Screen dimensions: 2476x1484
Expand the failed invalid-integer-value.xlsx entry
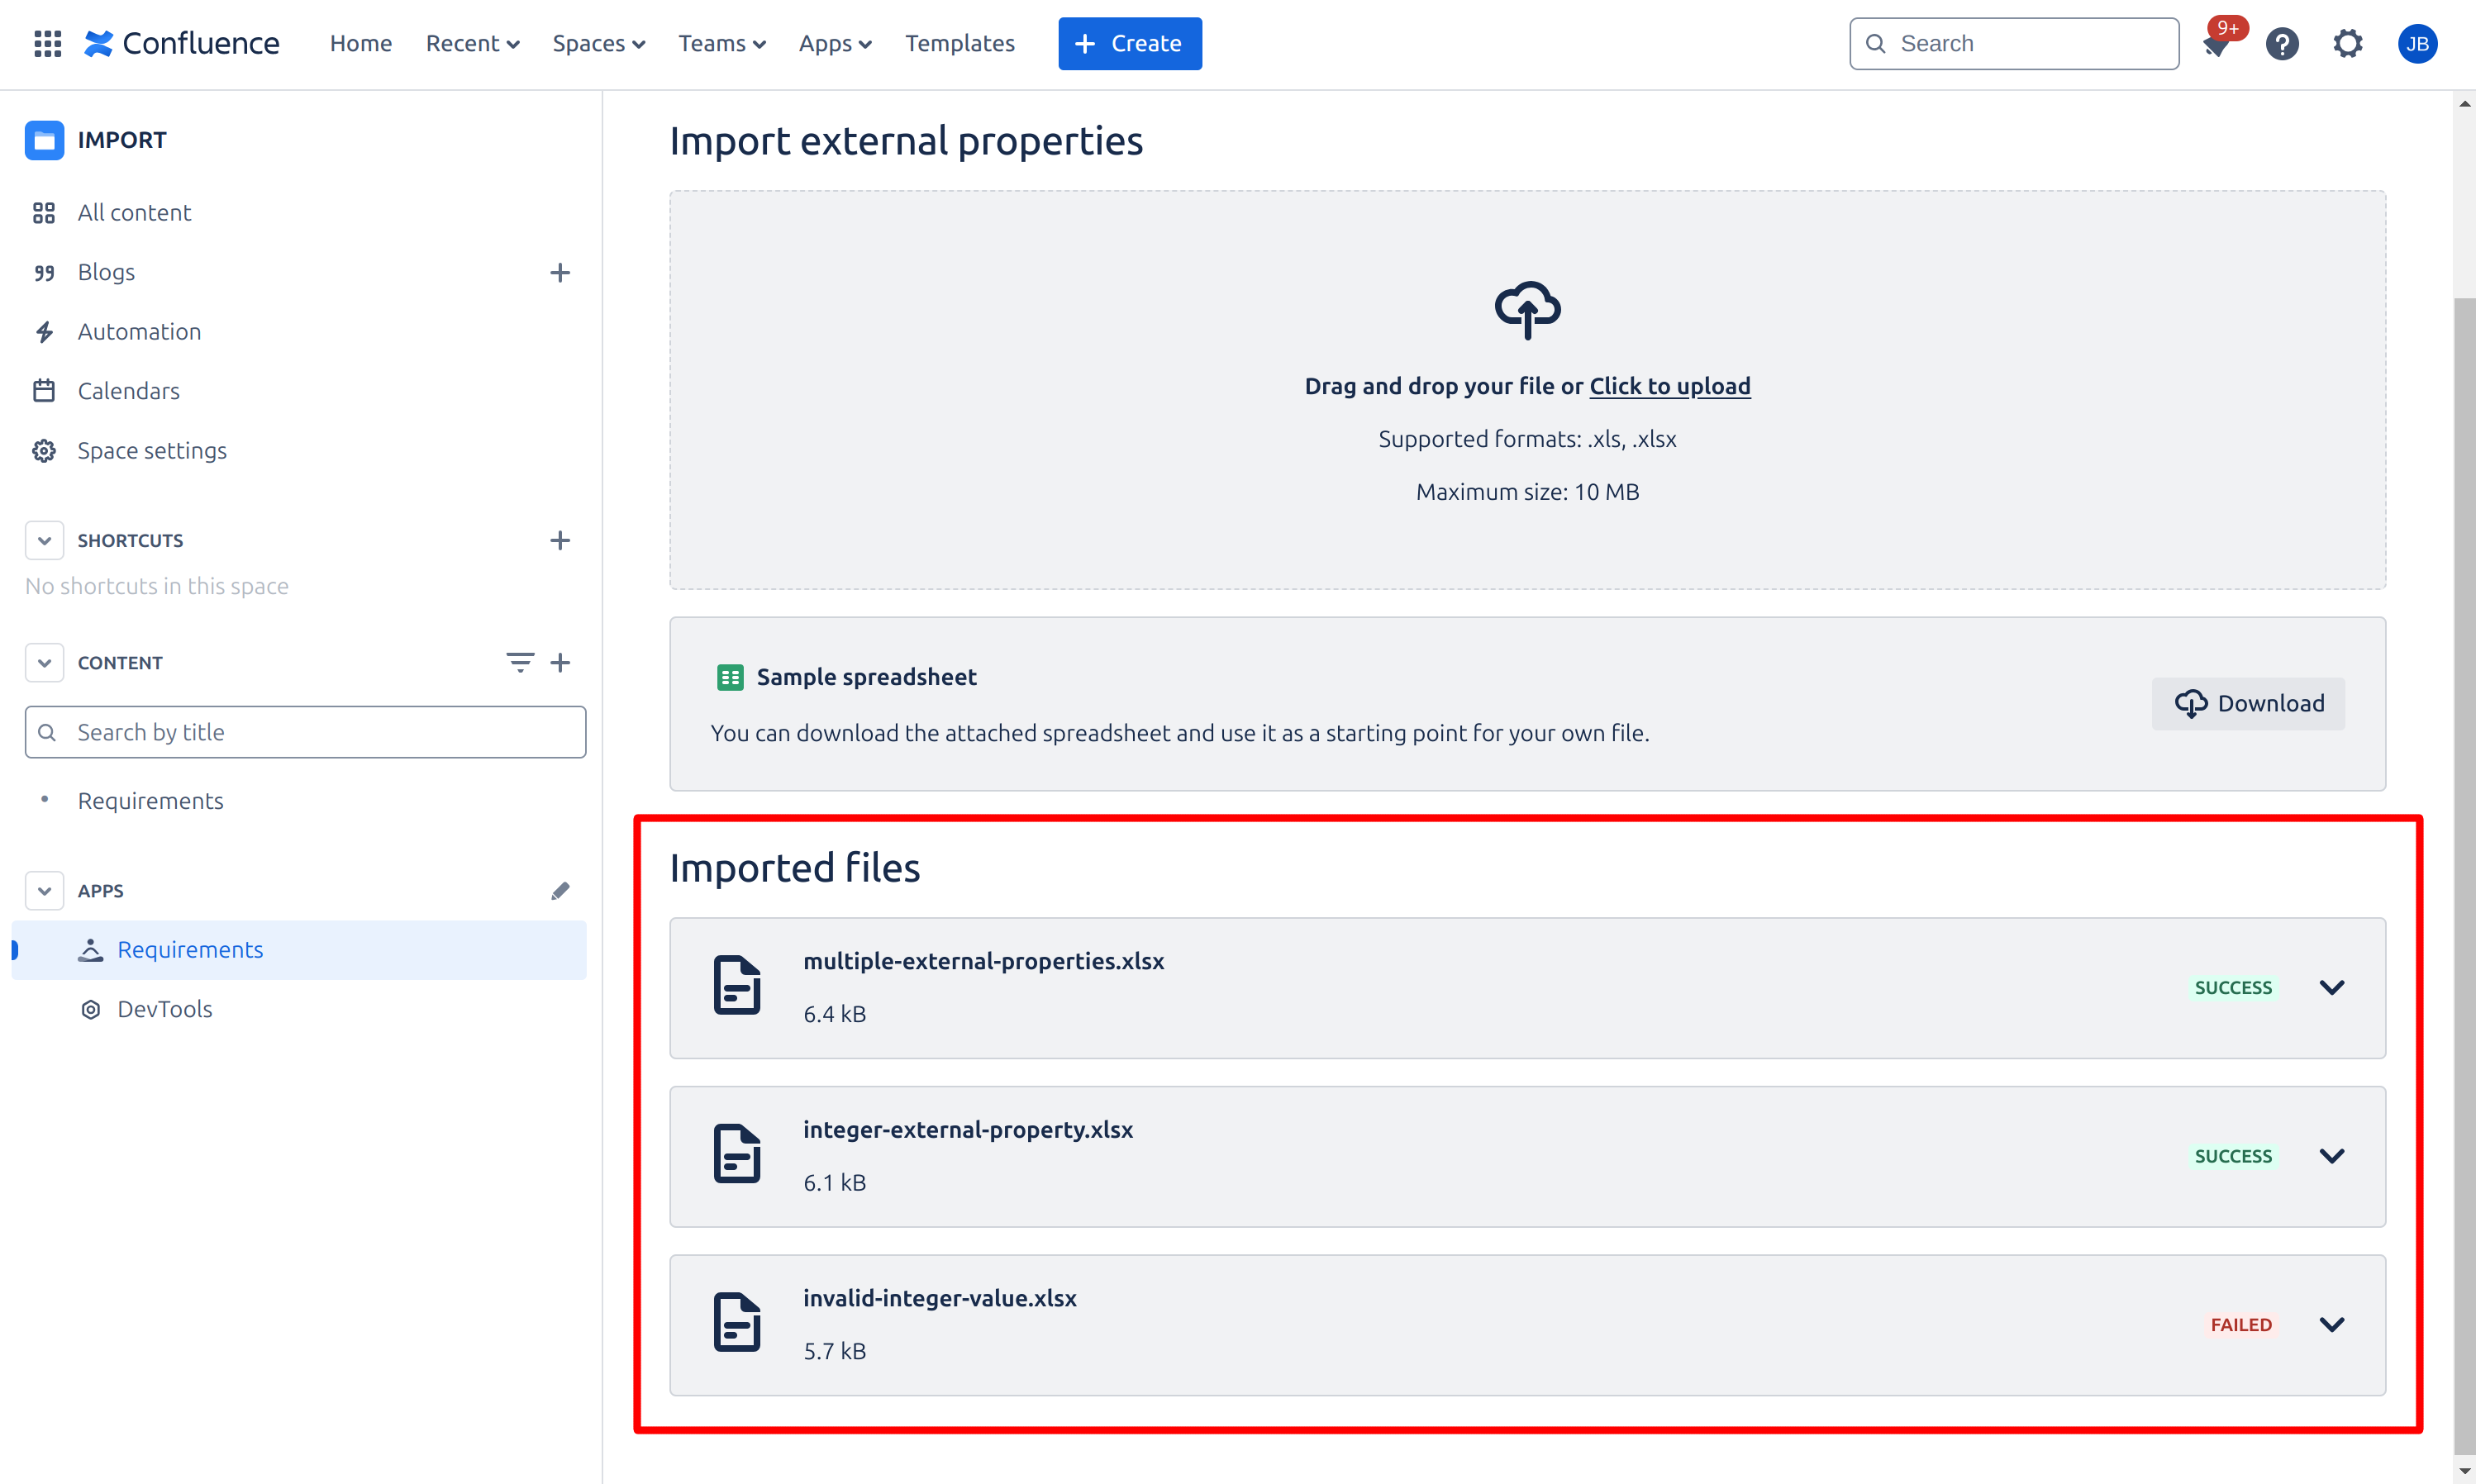pos(2331,1325)
